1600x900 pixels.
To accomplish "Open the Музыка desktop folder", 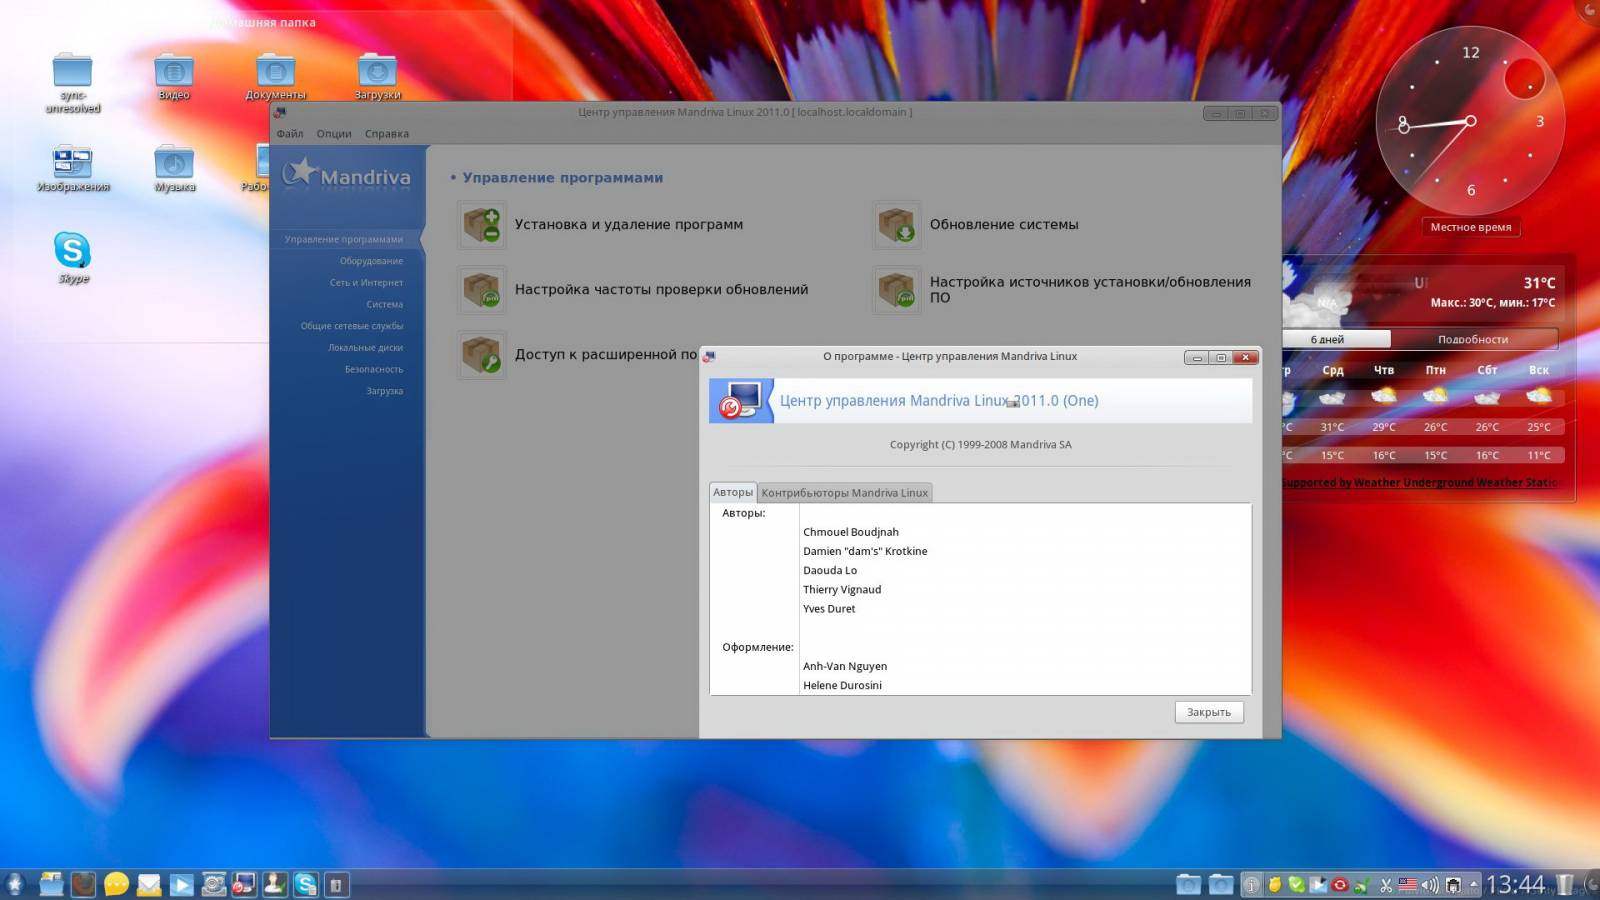I will 174,168.
